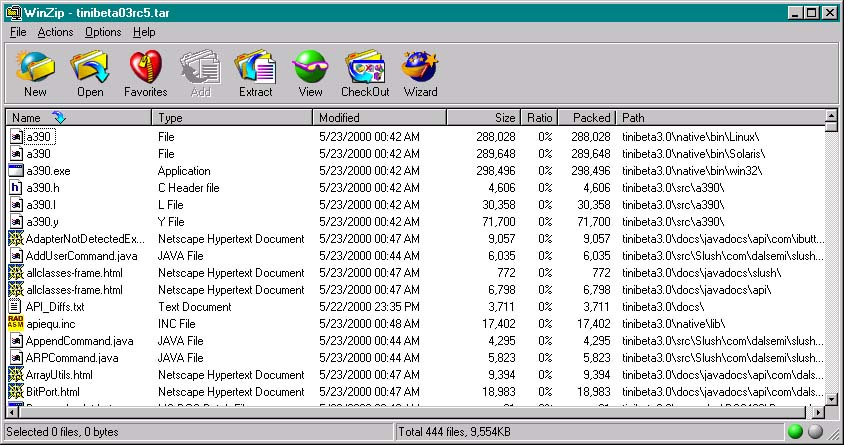Select the a390.exe file row

48,171
